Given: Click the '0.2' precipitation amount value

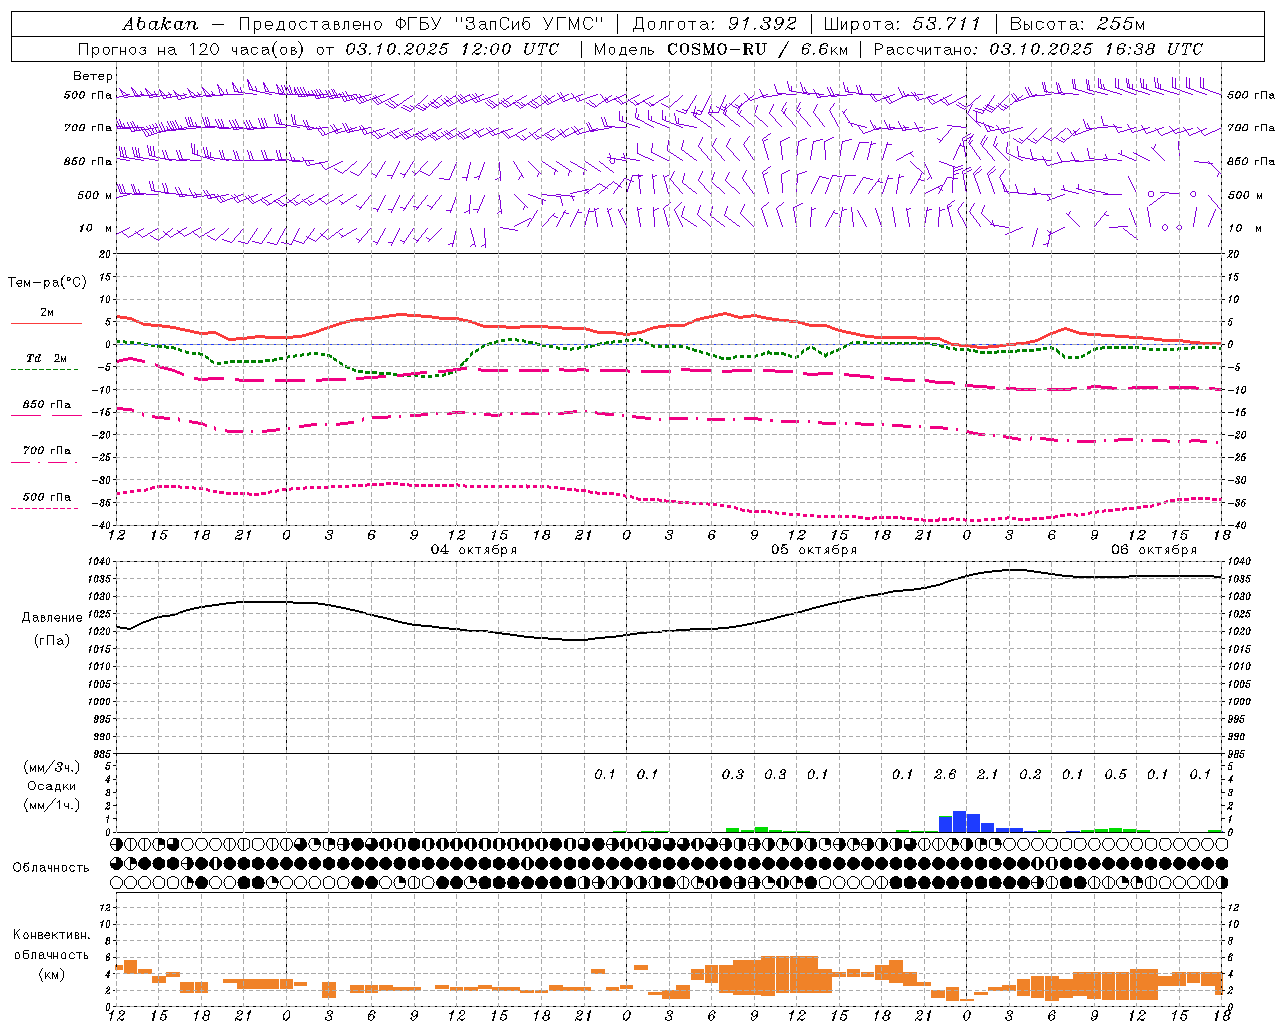Looking at the screenshot, I should pos(1030,774).
